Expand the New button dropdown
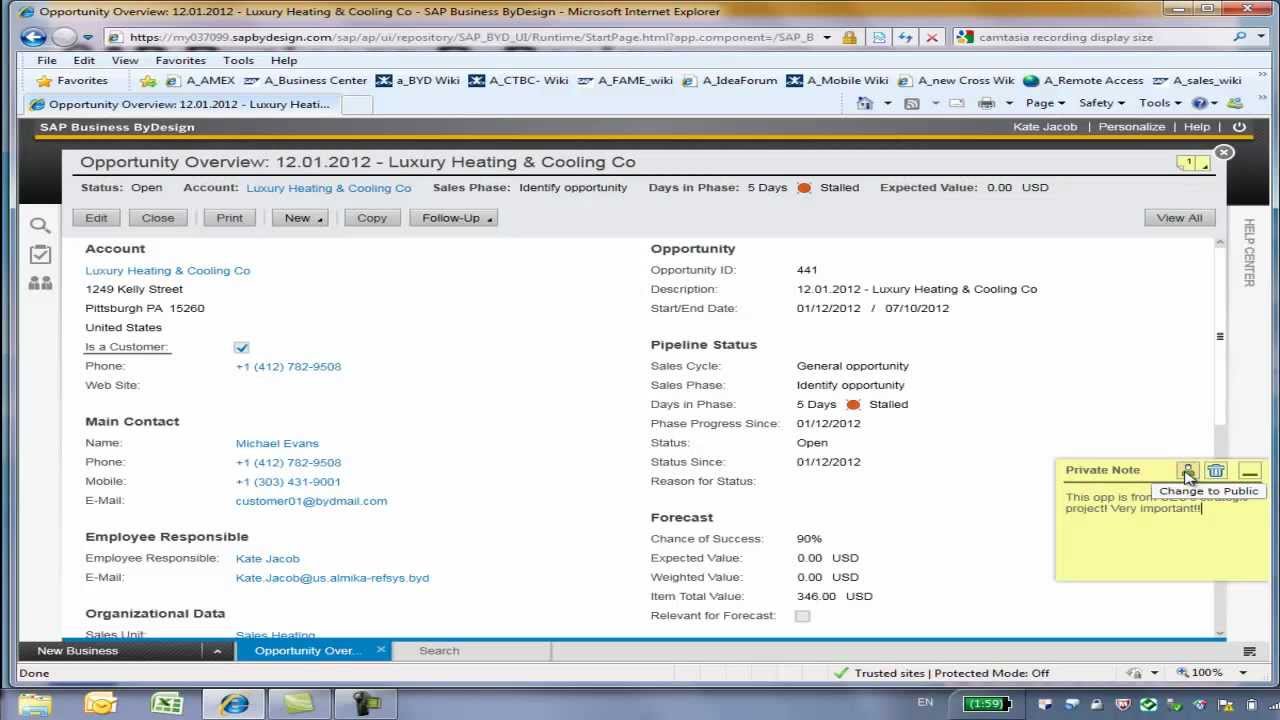 tap(321, 219)
